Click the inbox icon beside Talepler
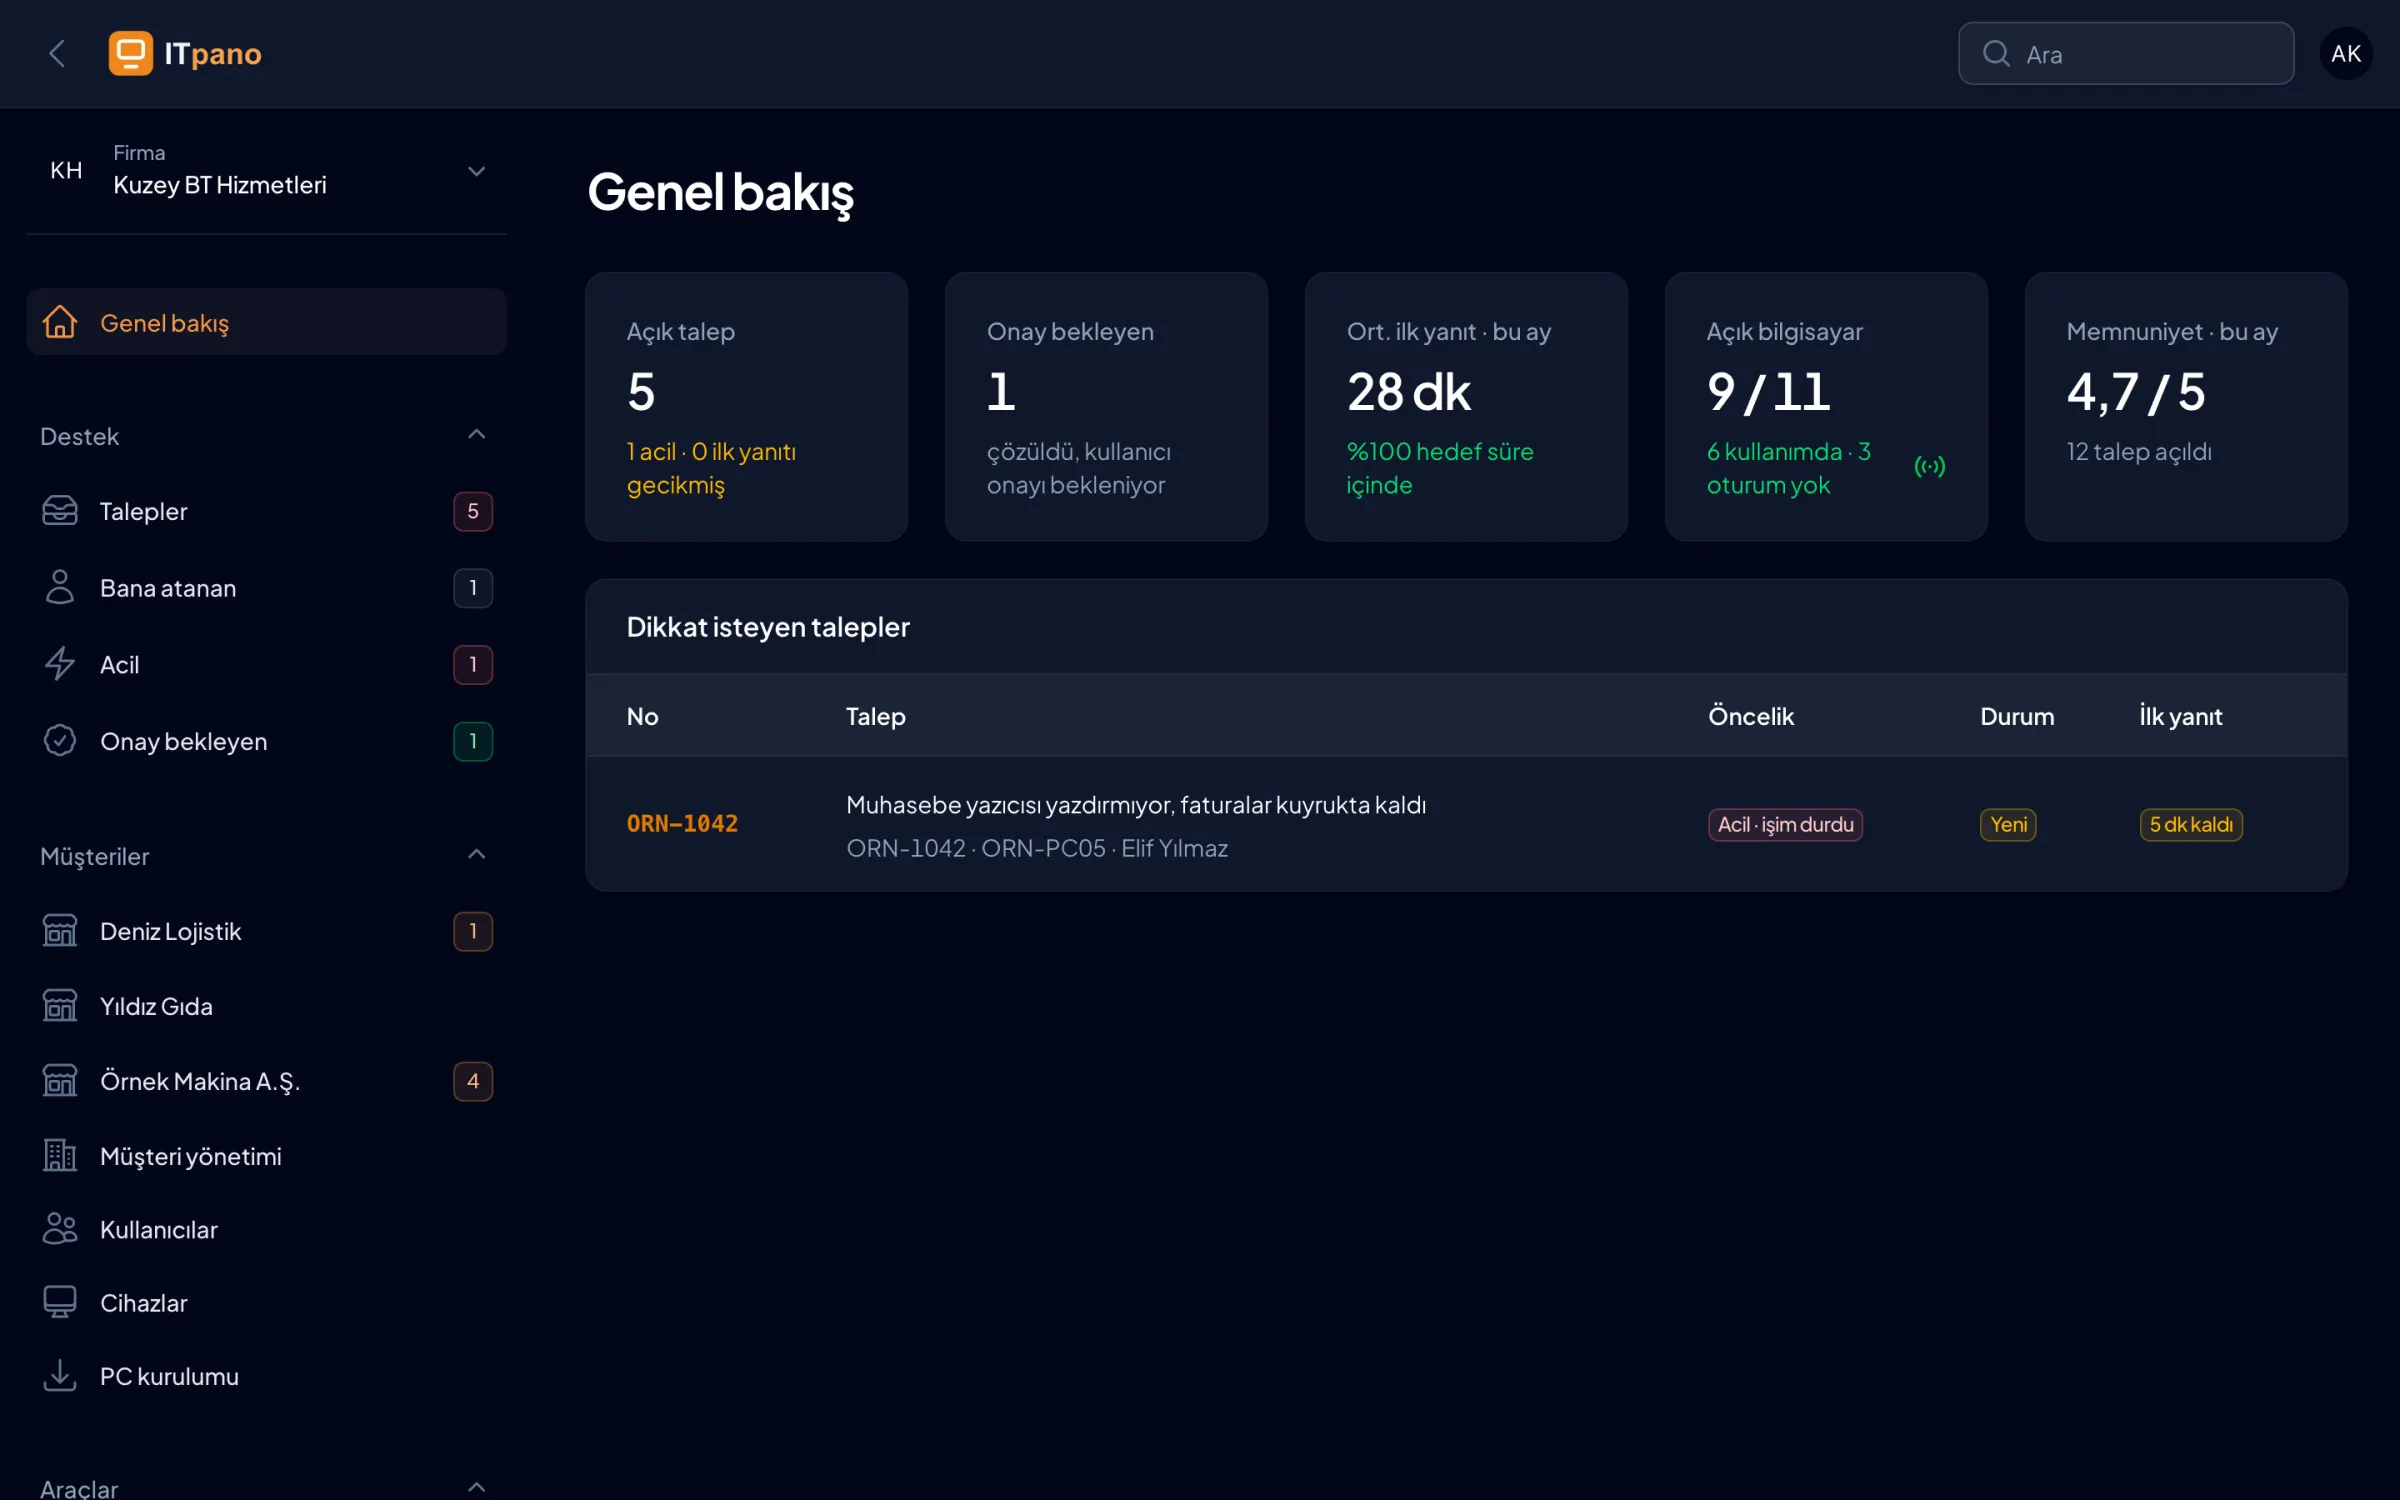 pos(60,511)
